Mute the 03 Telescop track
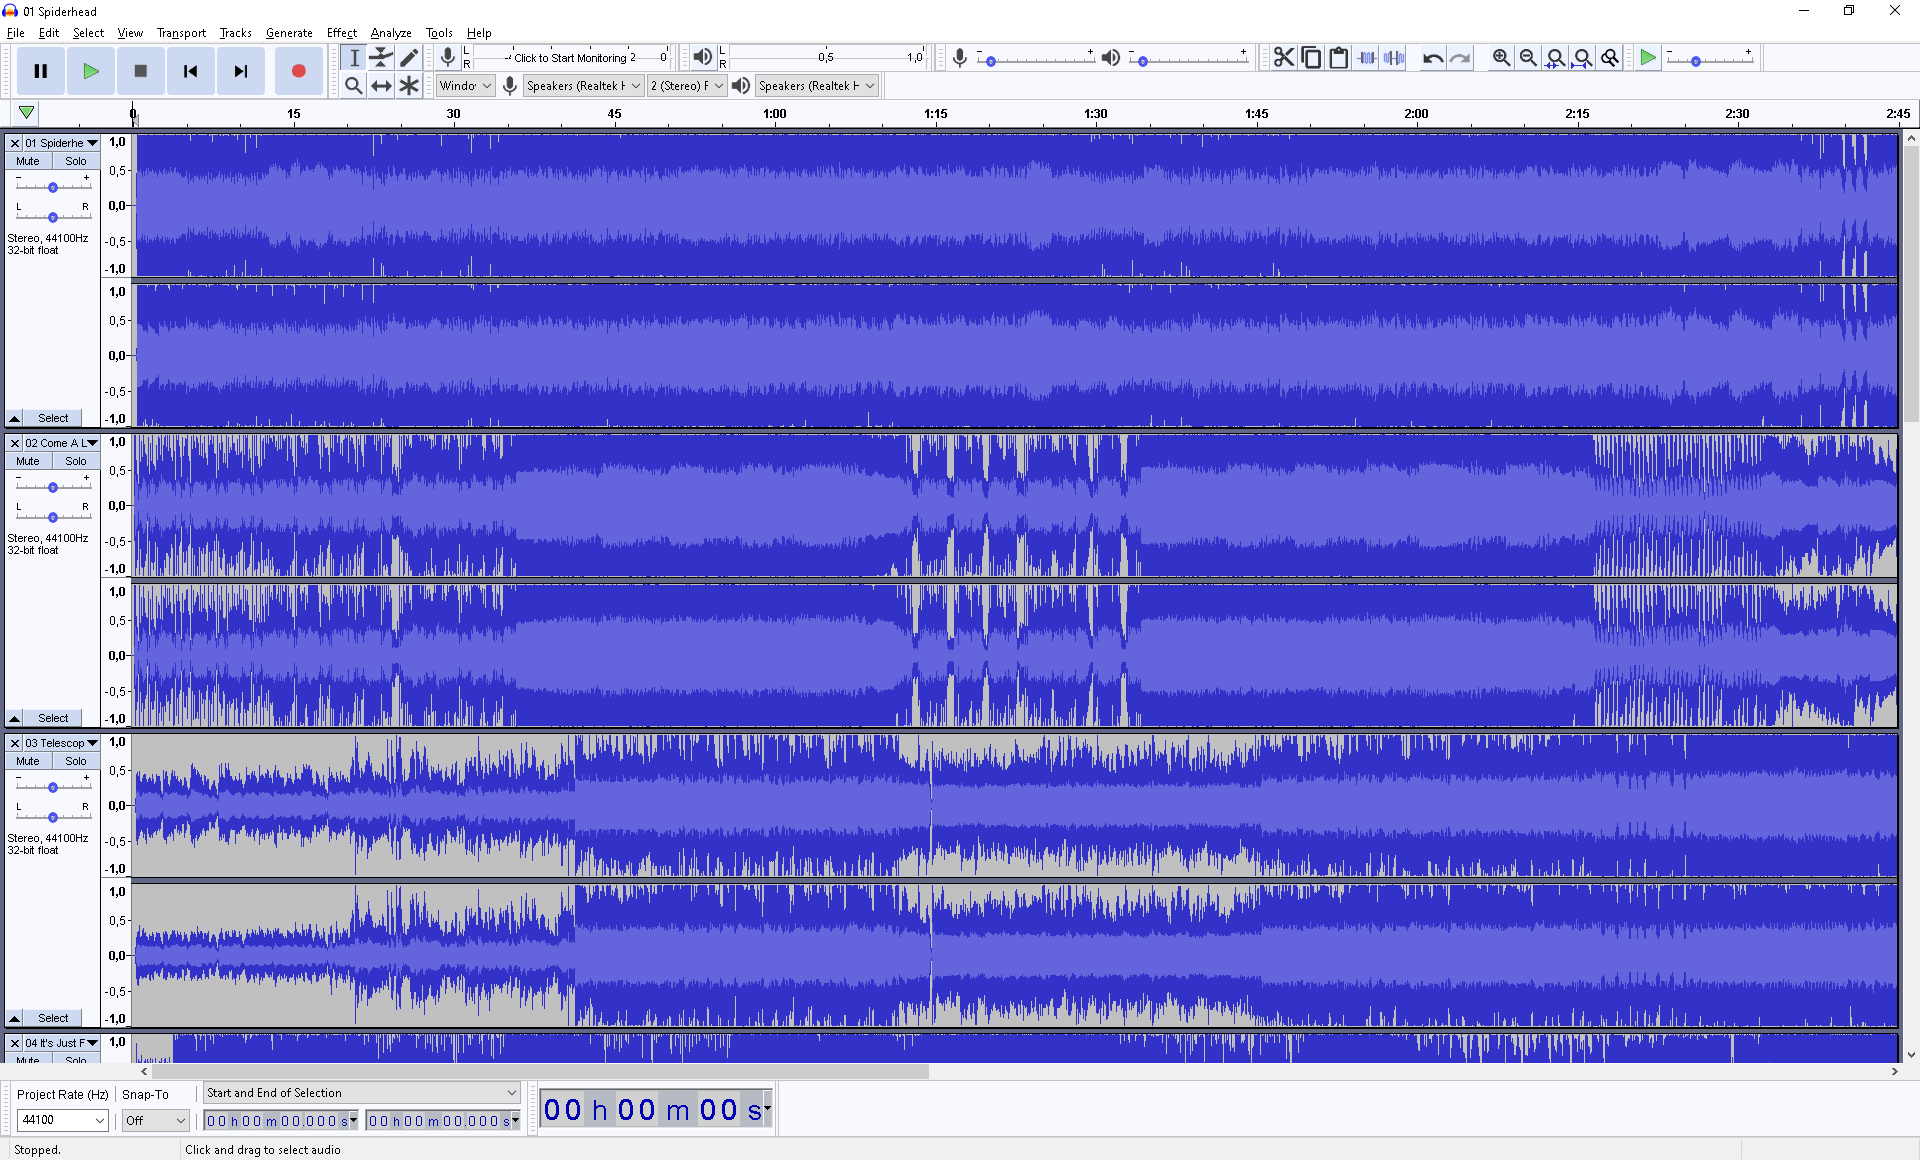This screenshot has height=1160, width=1920. point(28,761)
